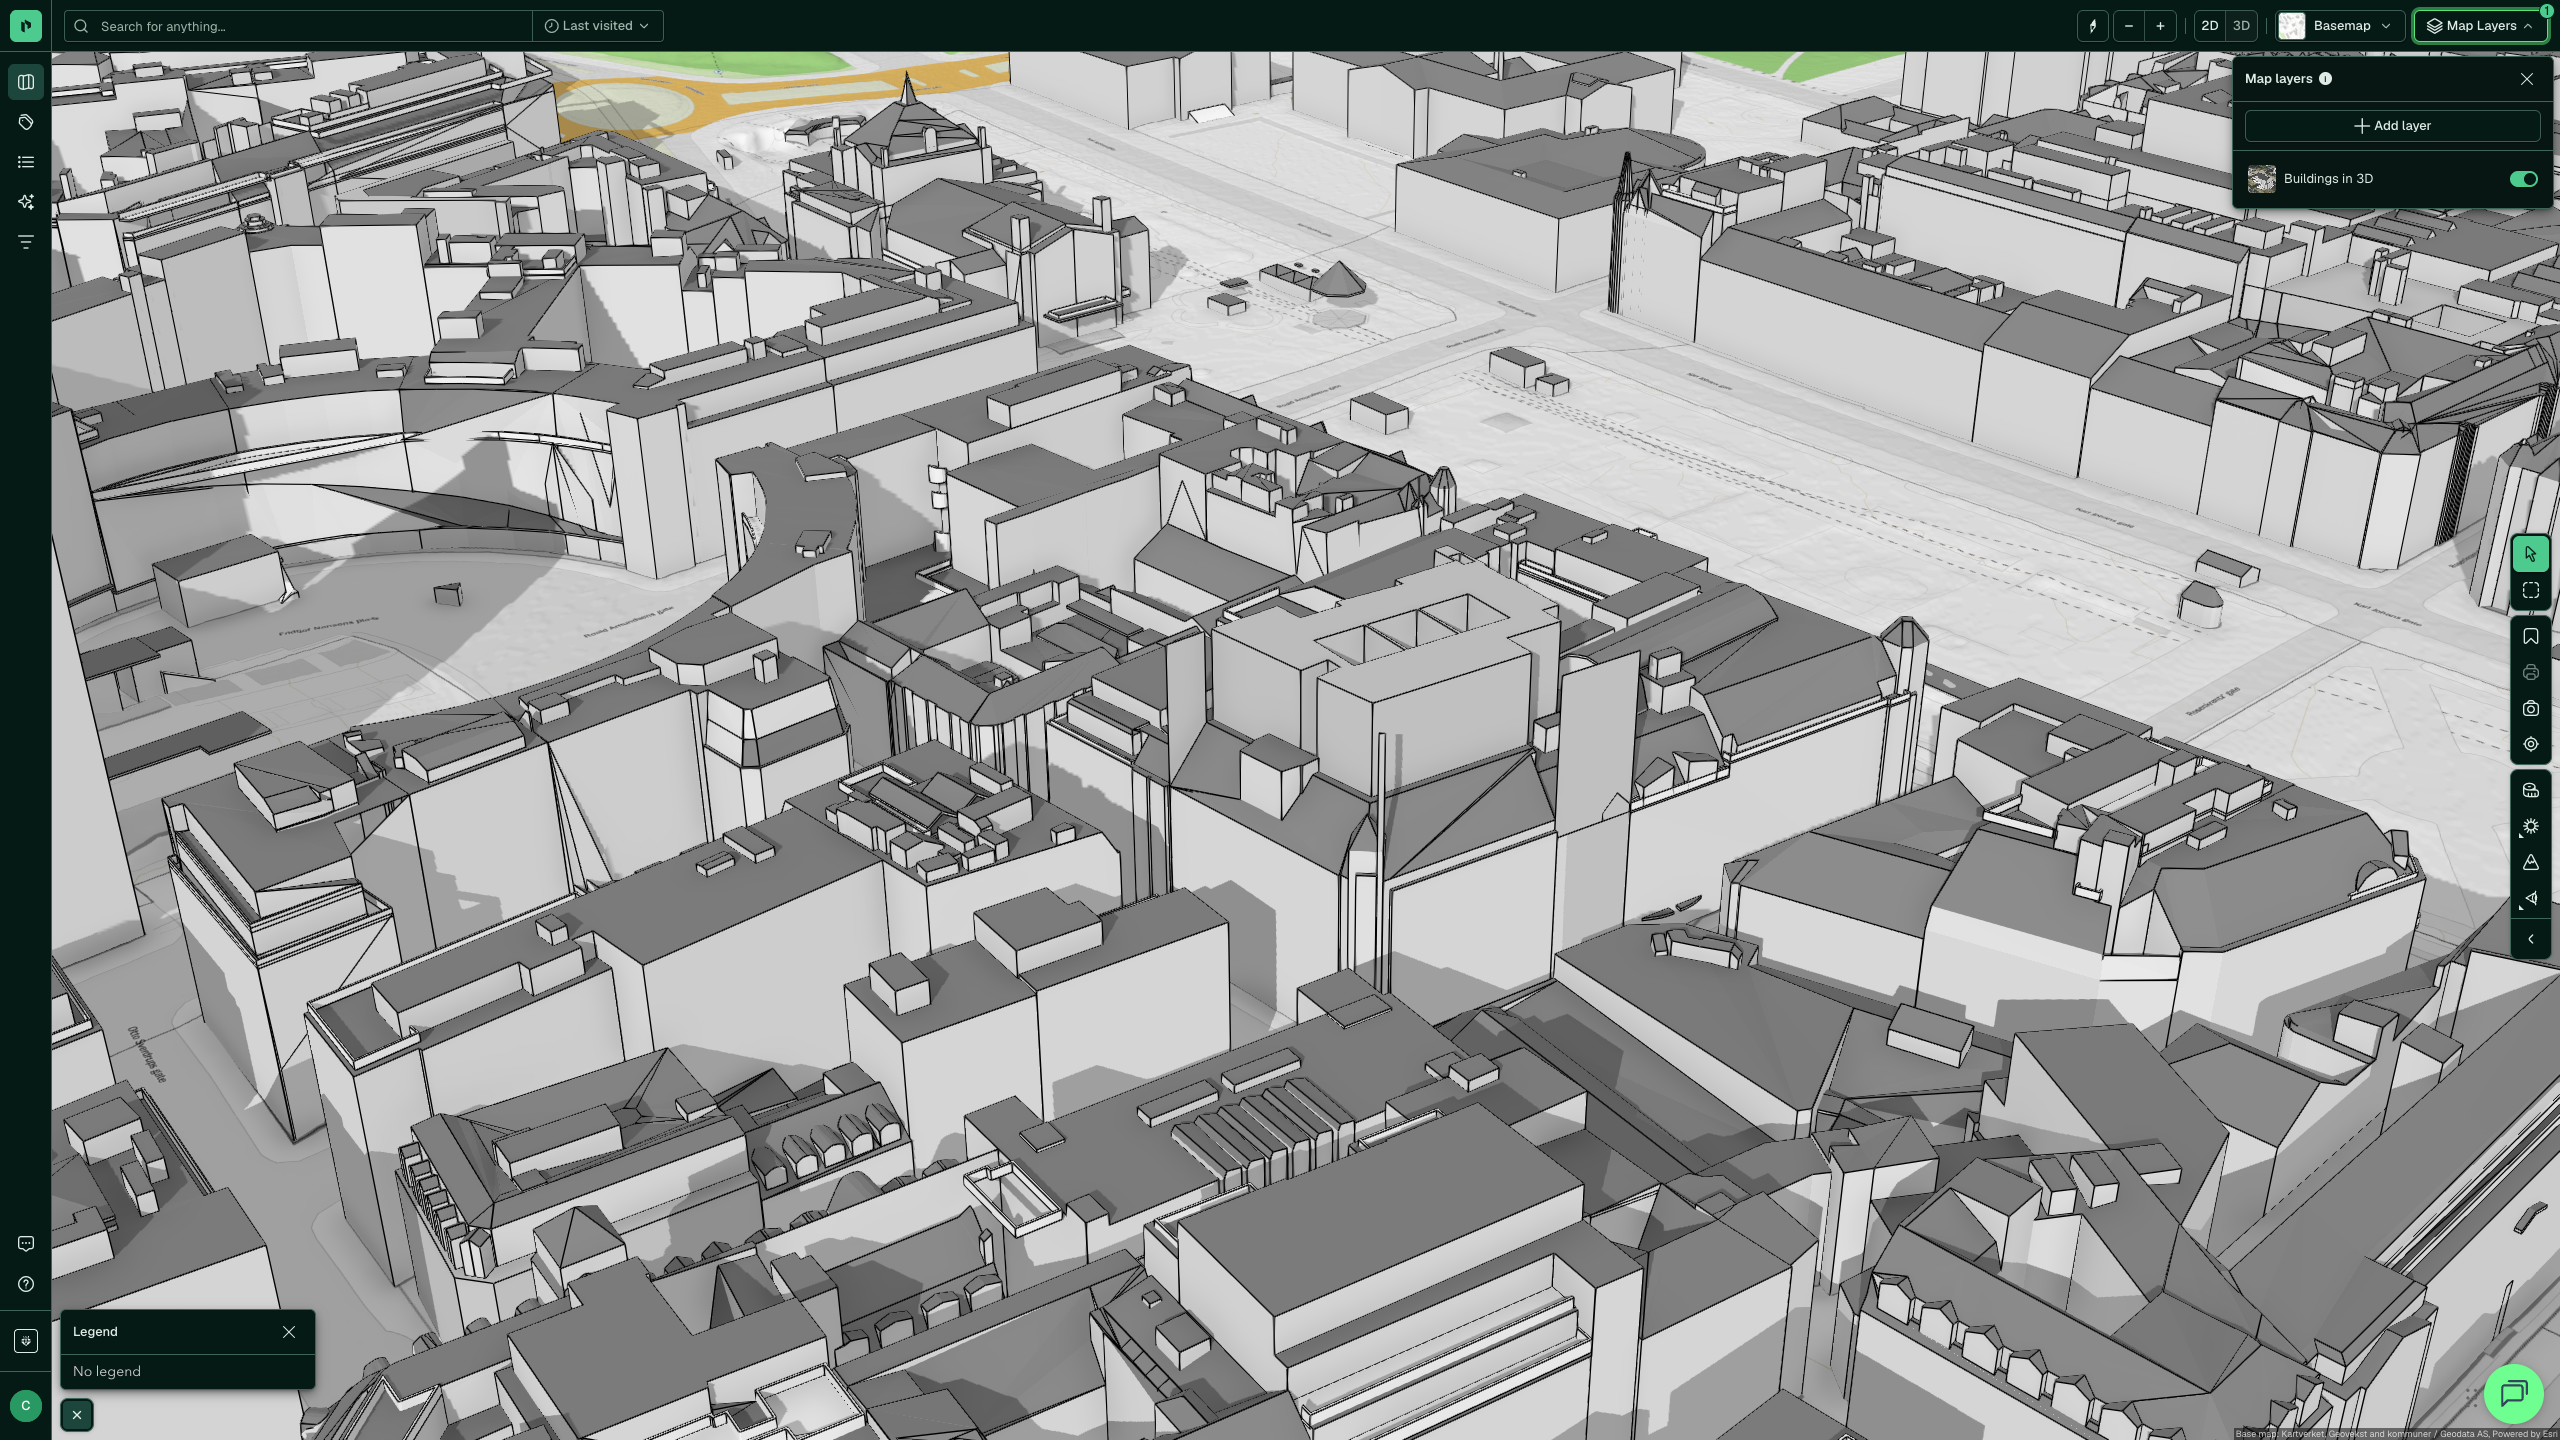
Task: Close the Legend panel
Action: [289, 1332]
